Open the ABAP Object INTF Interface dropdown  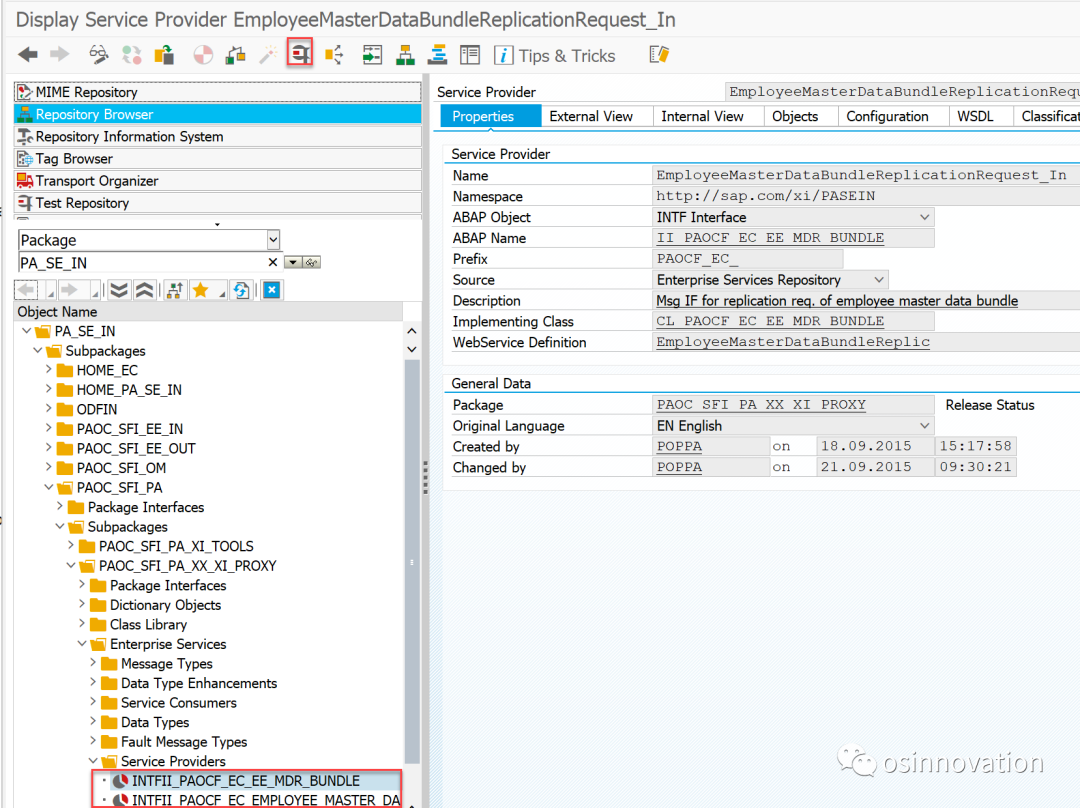coord(924,217)
